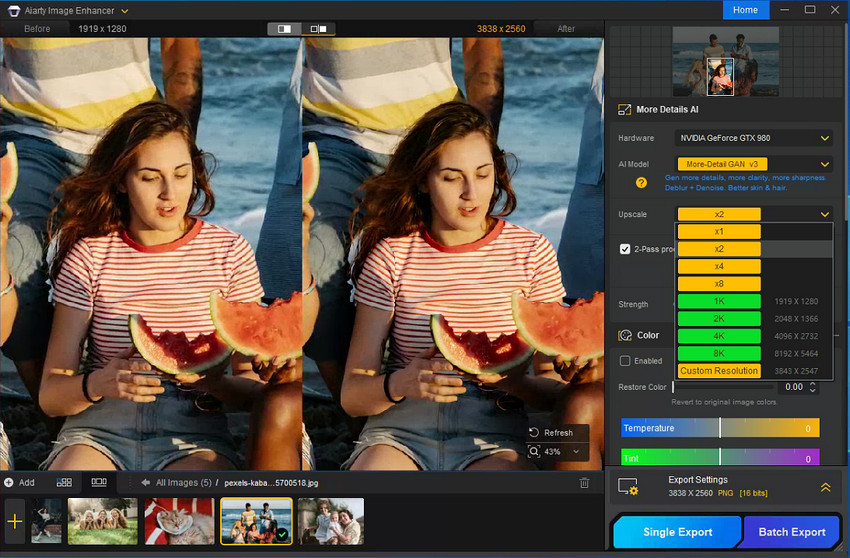Viewport: 850px width, 558px height.
Task: Choose x4 upscale option
Action: [x=719, y=266]
